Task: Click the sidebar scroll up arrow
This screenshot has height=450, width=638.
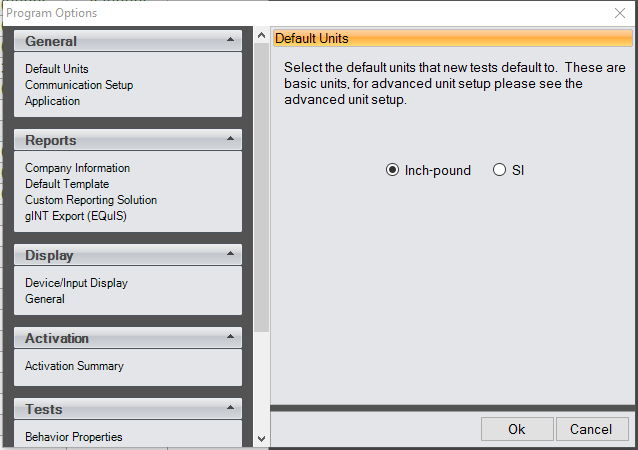Action: click(x=262, y=36)
